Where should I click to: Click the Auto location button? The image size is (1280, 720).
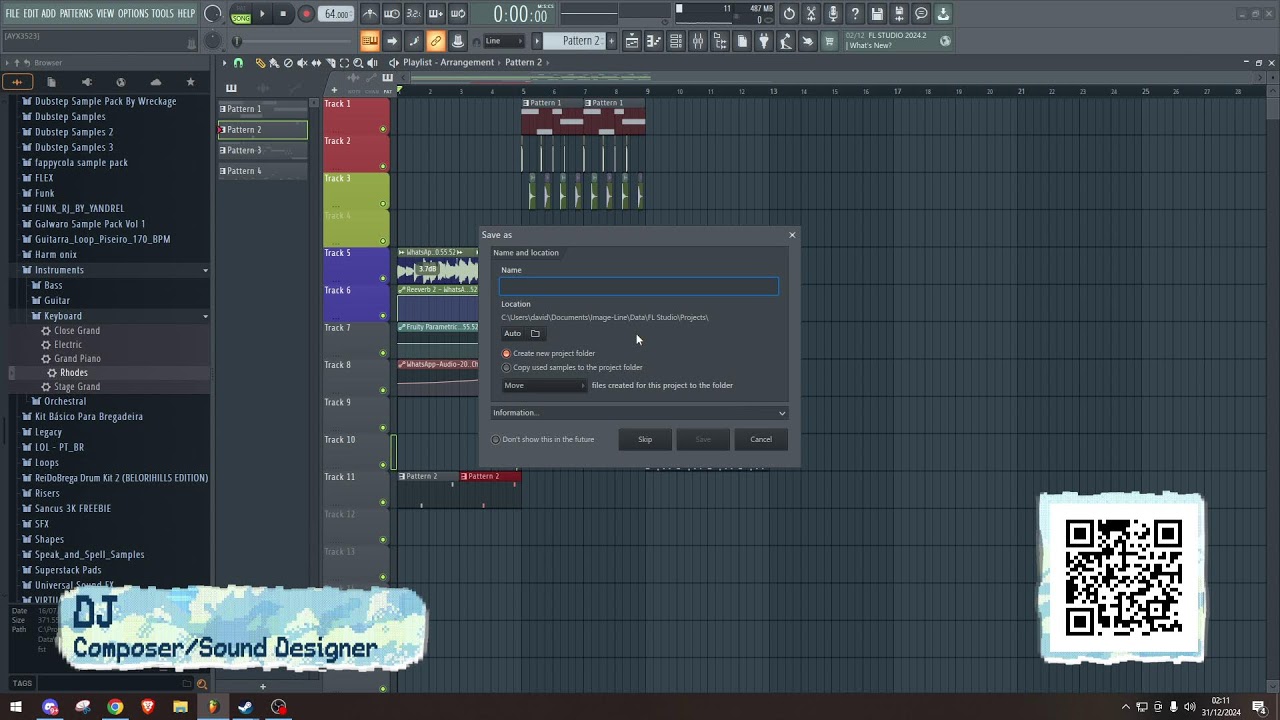pos(513,333)
